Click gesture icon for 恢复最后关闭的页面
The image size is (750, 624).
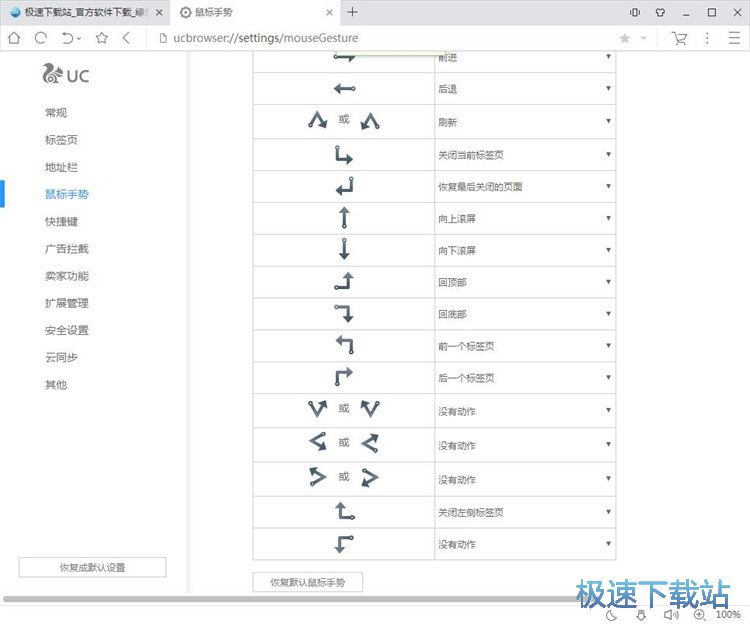point(345,186)
